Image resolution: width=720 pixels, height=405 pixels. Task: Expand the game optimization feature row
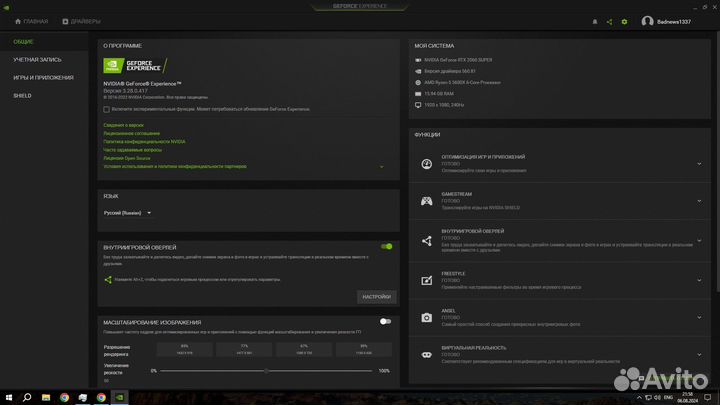pyautogui.click(x=699, y=164)
